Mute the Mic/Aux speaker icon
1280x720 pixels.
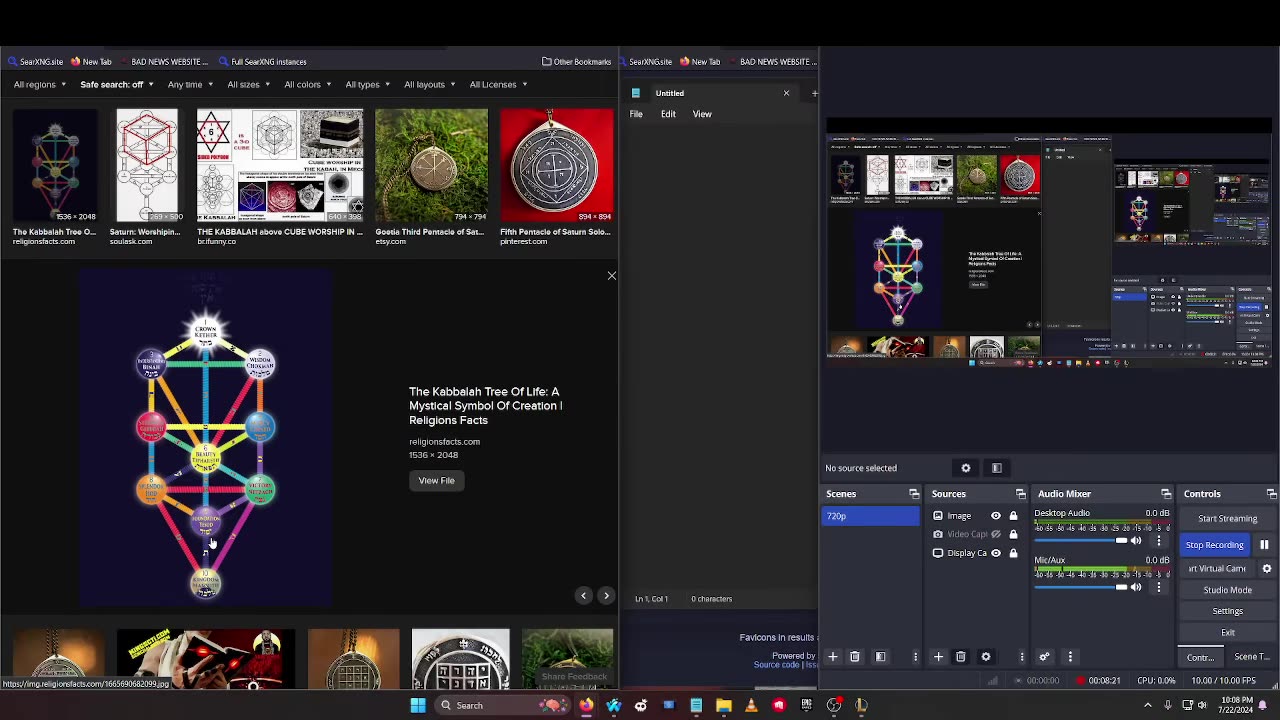tap(1136, 587)
